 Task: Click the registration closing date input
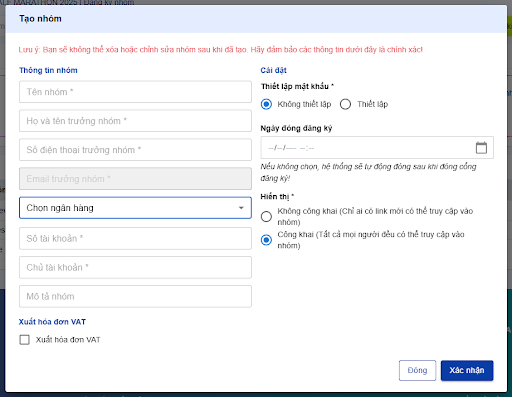377,148
